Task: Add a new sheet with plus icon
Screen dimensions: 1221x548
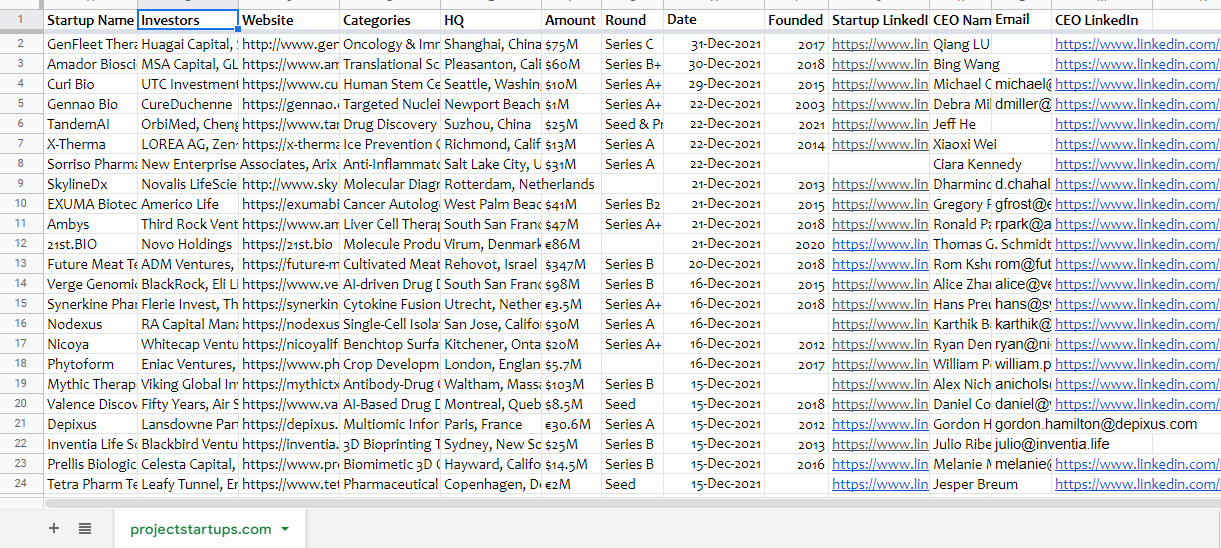Action: pyautogui.click(x=54, y=529)
